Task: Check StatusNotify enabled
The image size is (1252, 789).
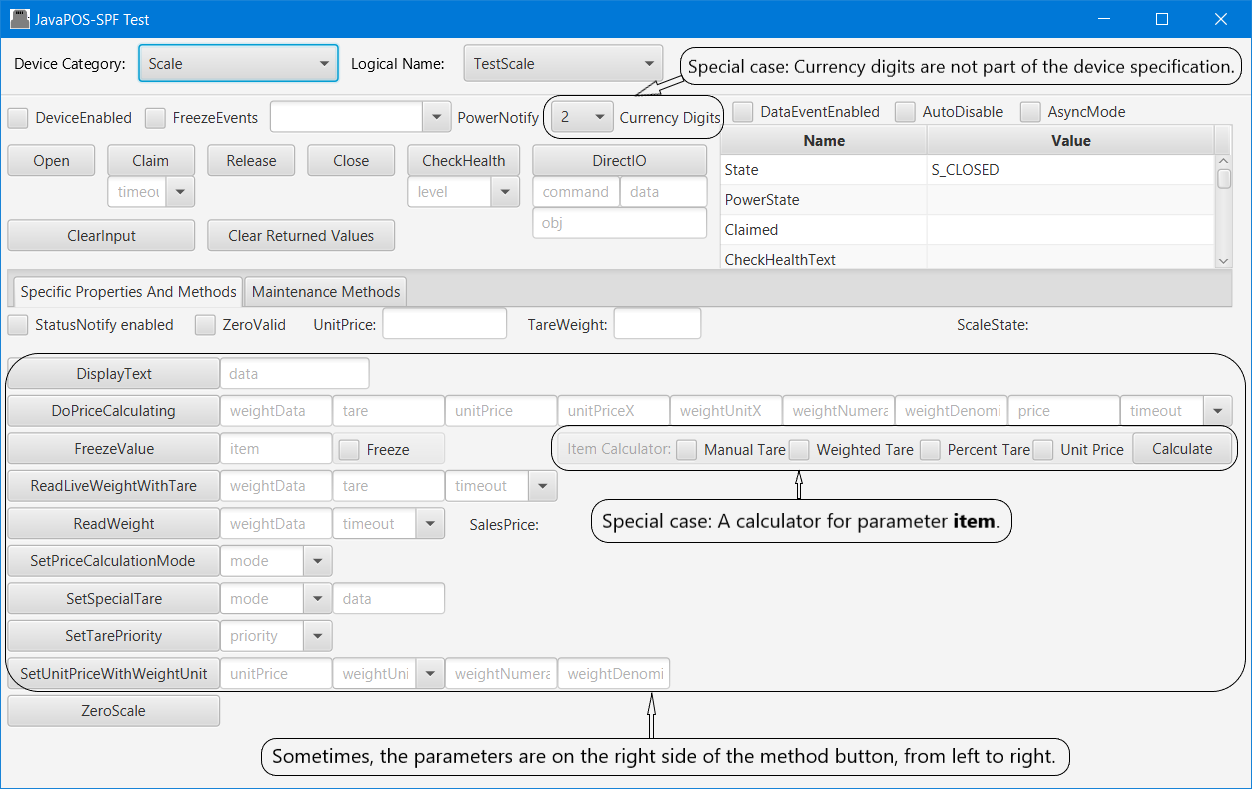Action: coord(18,325)
